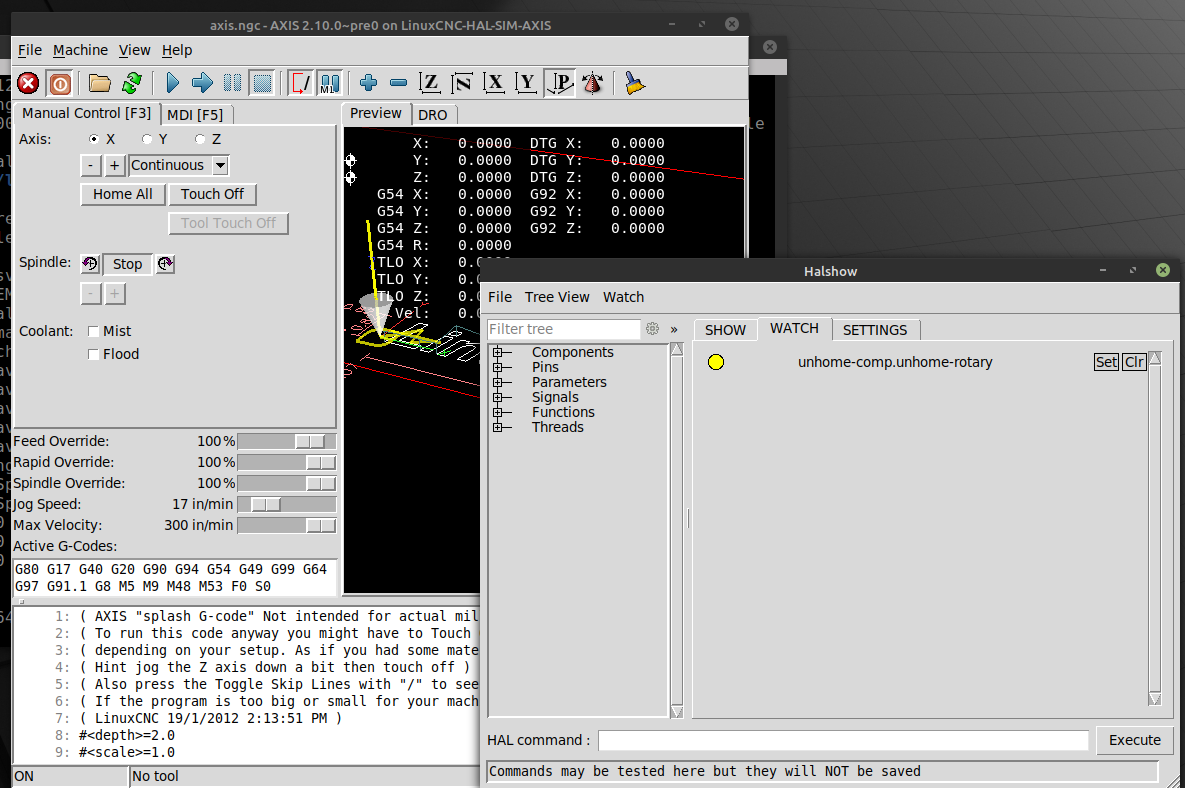Open the AXIS View menu

click(x=135, y=50)
